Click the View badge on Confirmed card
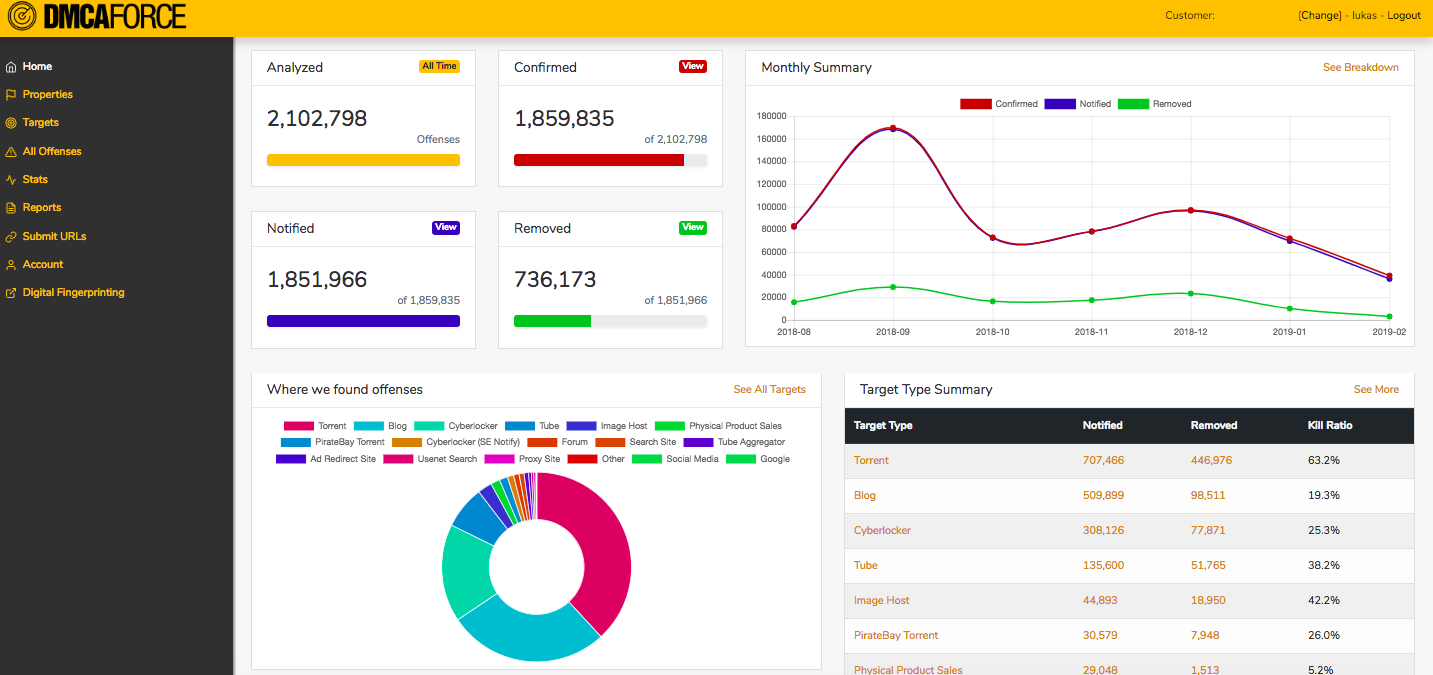This screenshot has height=675, width=1433. tap(692, 67)
